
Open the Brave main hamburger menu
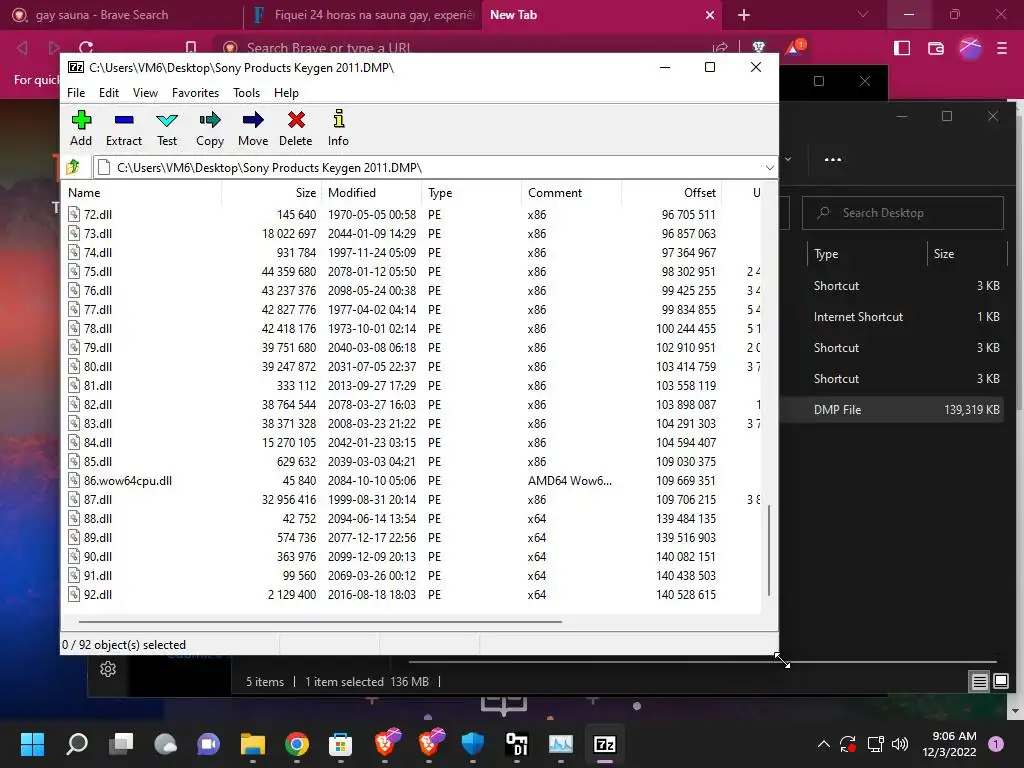coord(1002,48)
